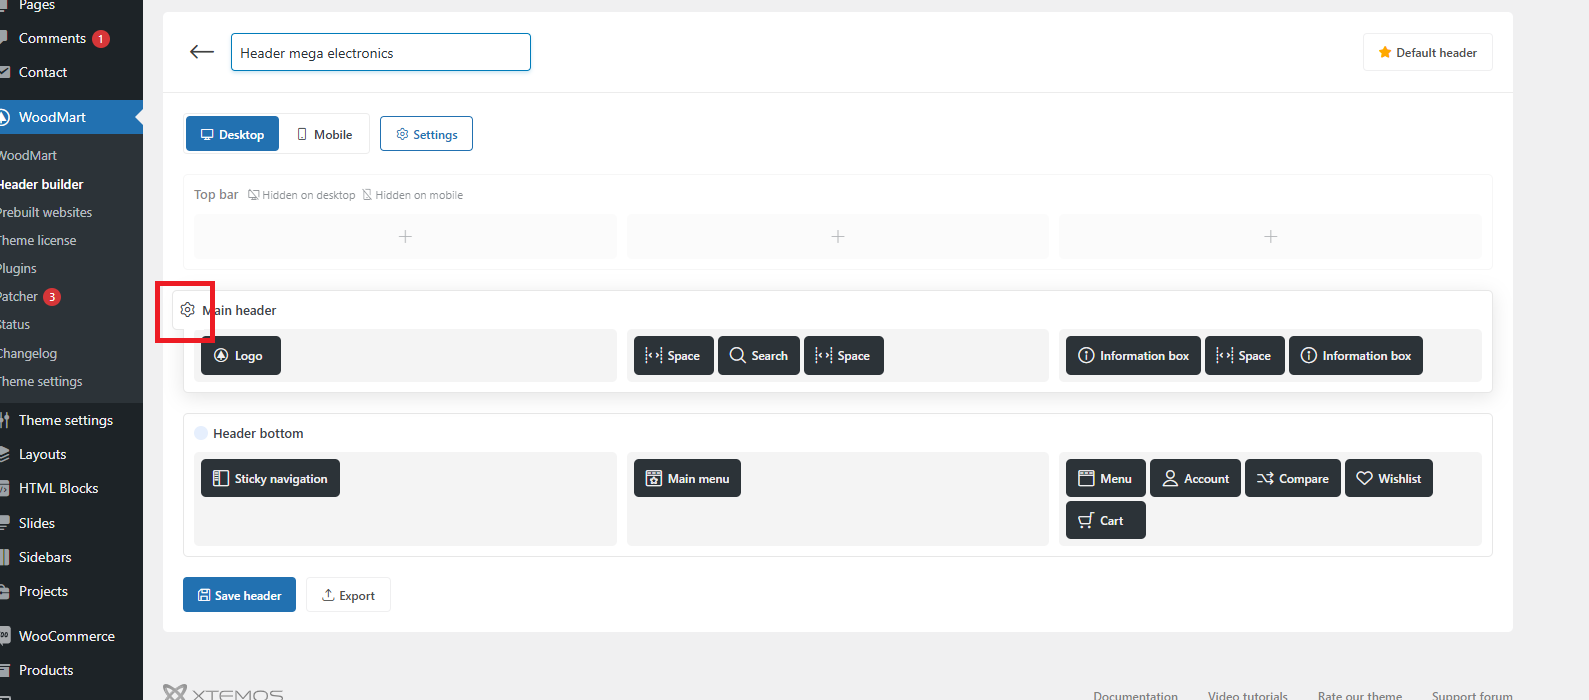The width and height of the screenshot is (1589, 700).
Task: Open header Settings tab
Action: point(426,134)
